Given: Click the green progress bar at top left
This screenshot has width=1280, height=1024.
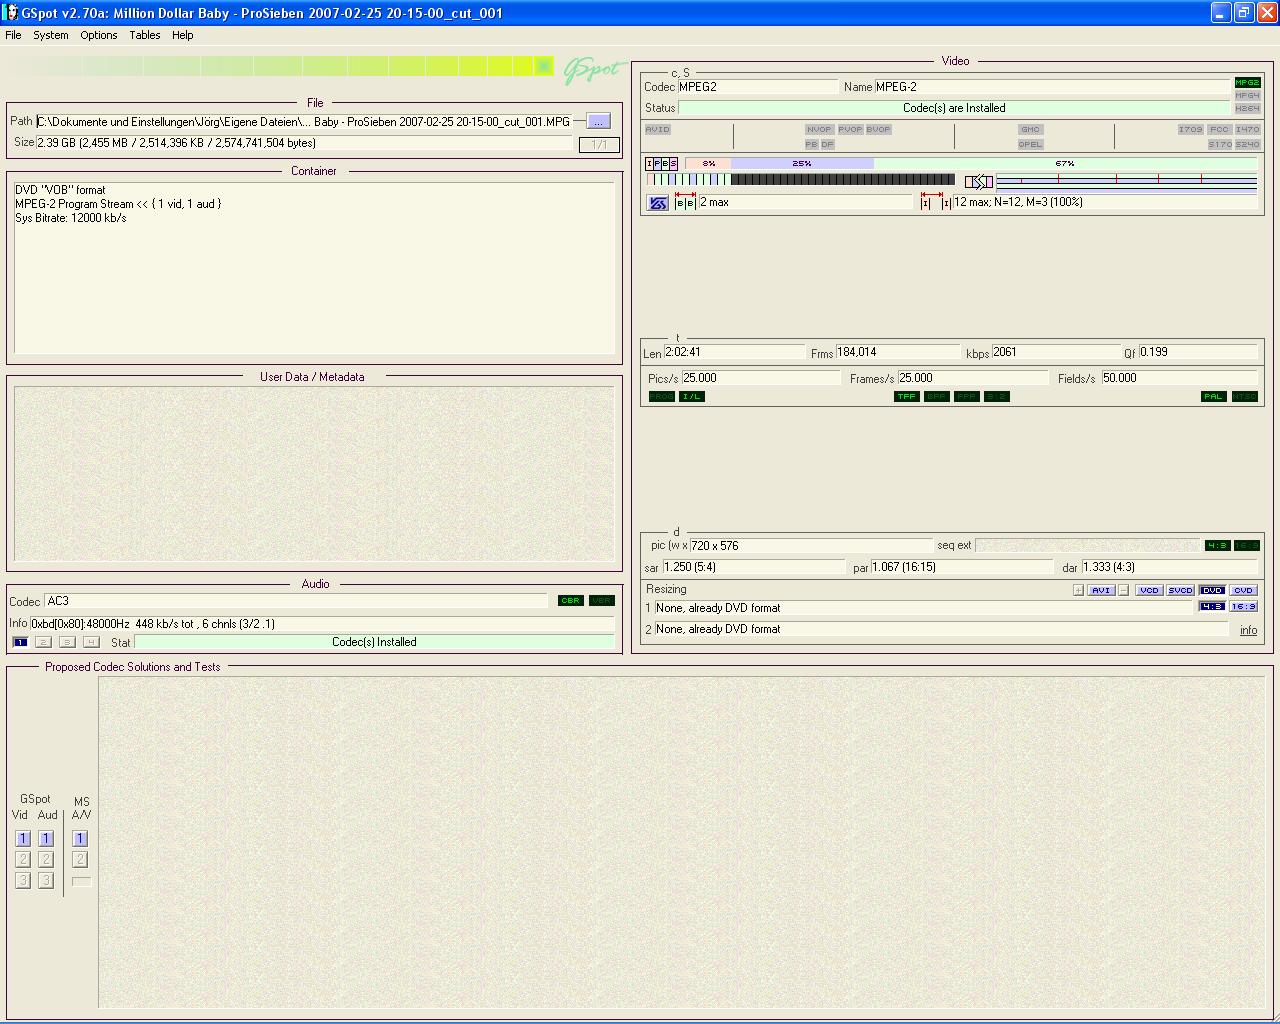Looking at the screenshot, I should 279,66.
